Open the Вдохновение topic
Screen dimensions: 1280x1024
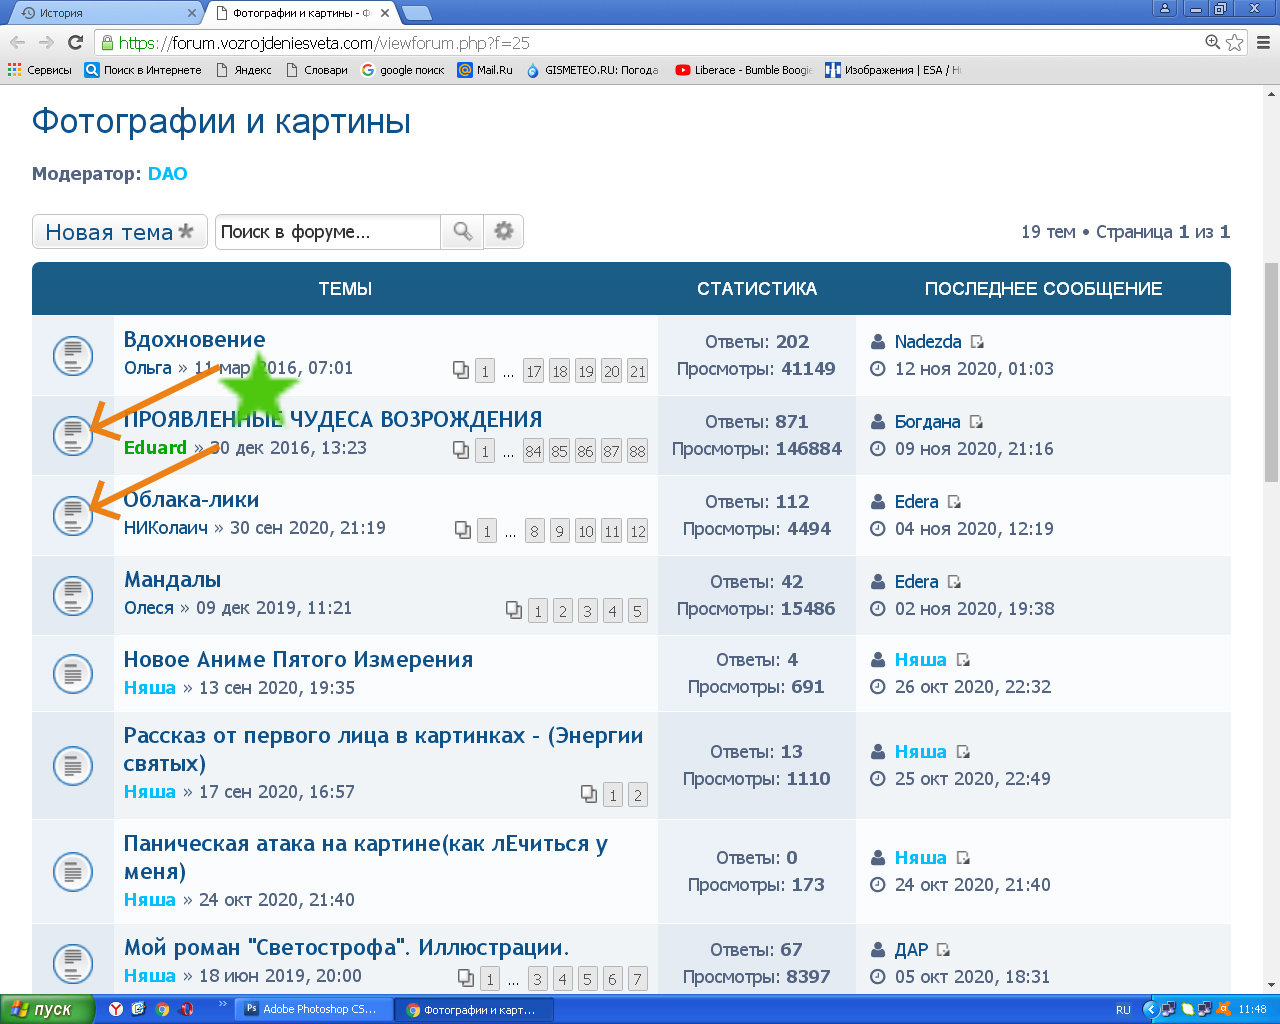(x=194, y=340)
